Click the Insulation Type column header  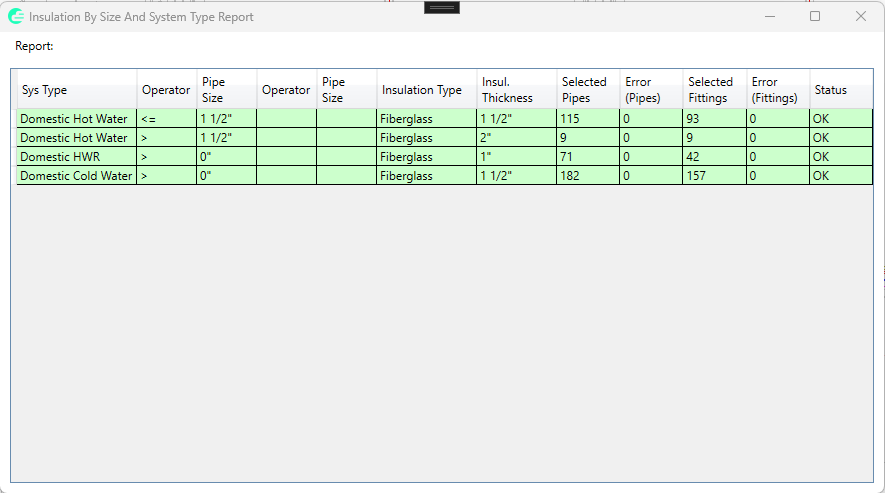tap(421, 90)
